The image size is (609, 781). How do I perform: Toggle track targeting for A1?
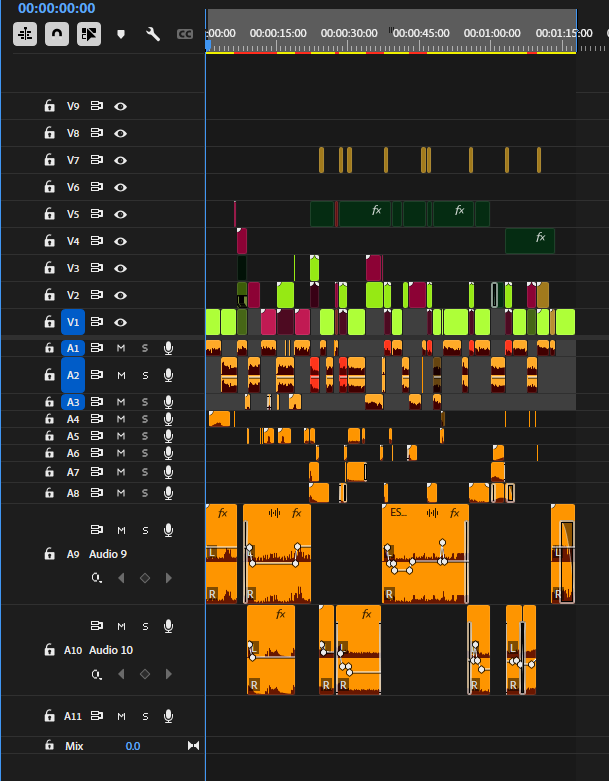coord(73,348)
